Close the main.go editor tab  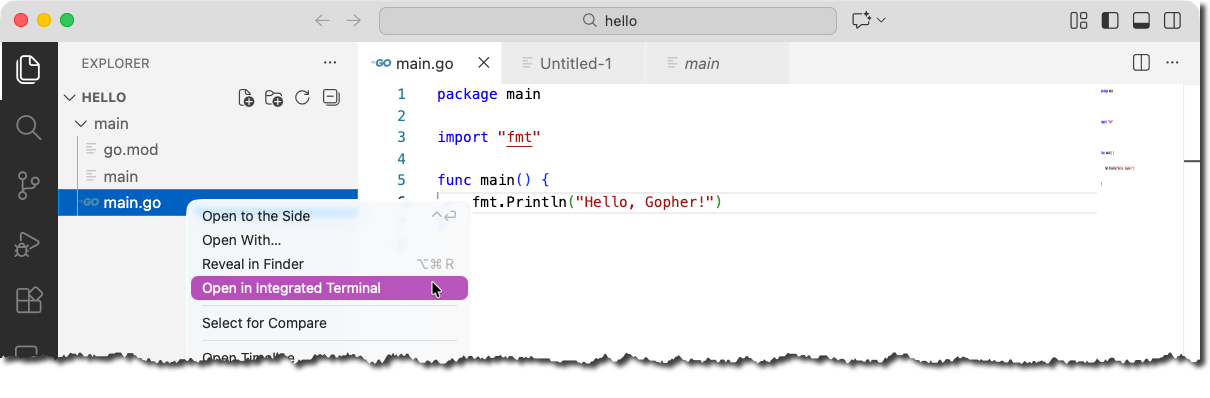pyautogui.click(x=484, y=63)
